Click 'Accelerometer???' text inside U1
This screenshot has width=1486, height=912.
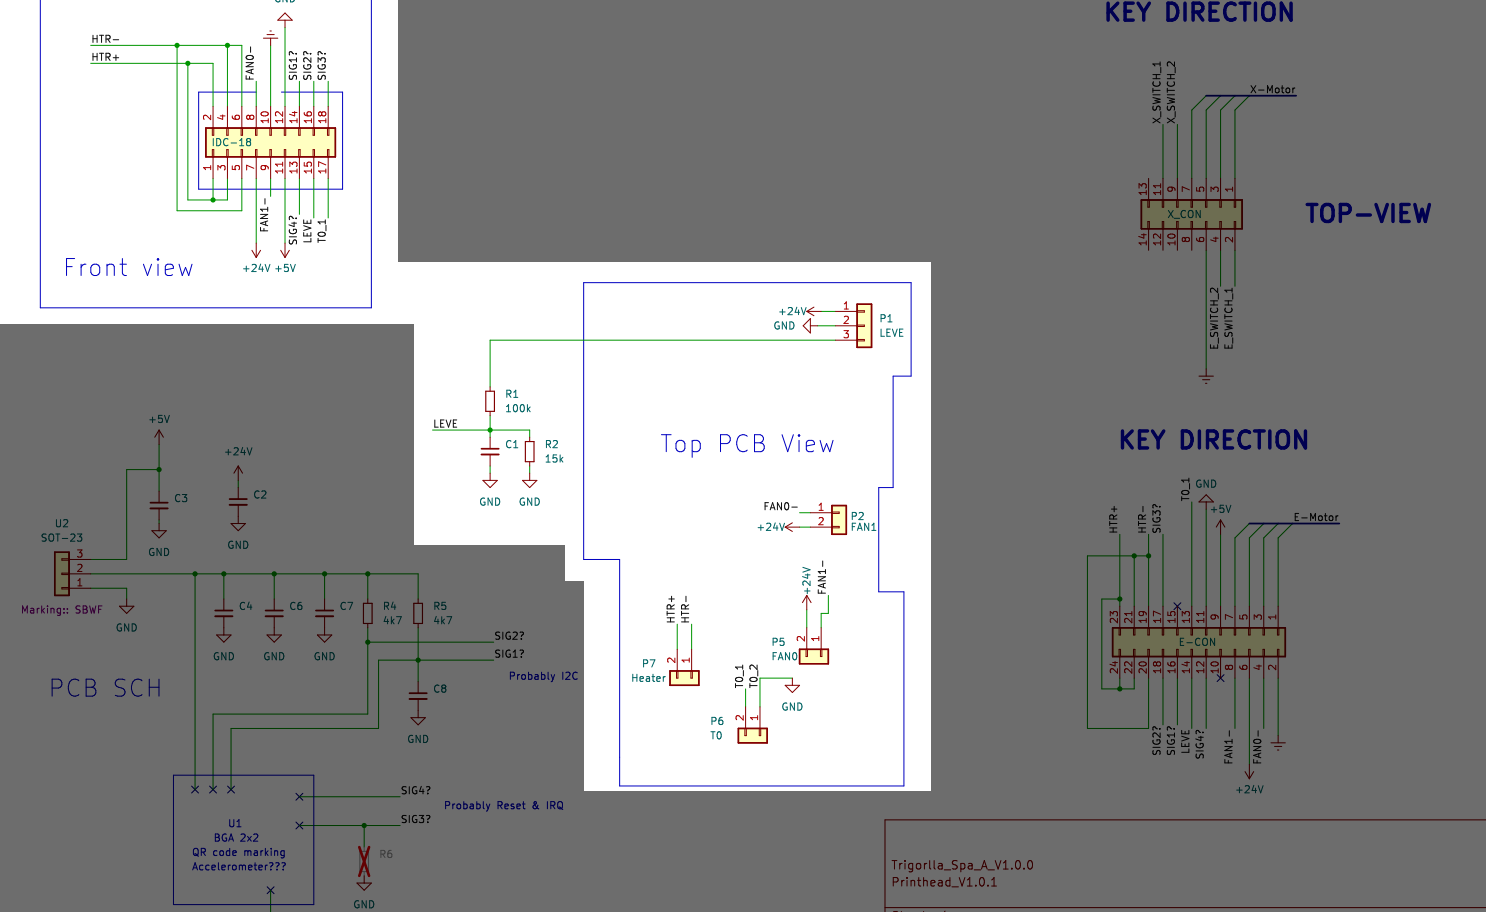click(x=239, y=867)
